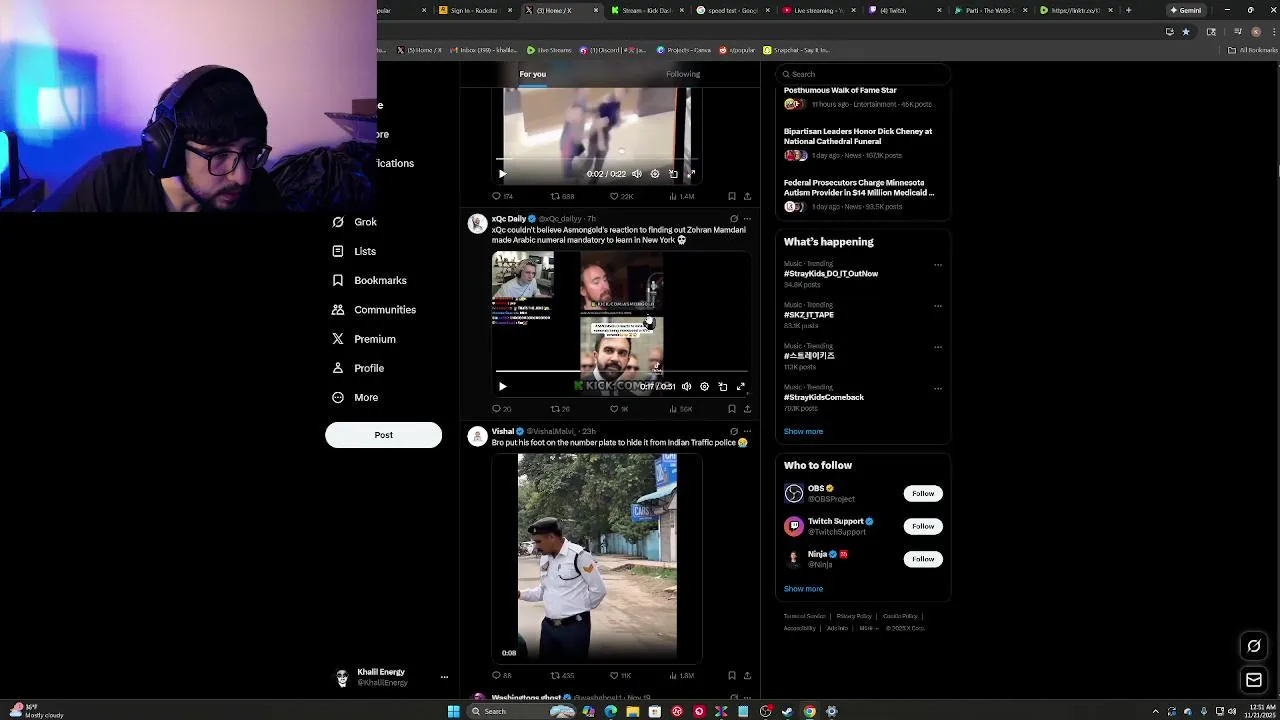The height and width of the screenshot is (720, 1280).
Task: Bookmark the Vishal post
Action: (732, 675)
